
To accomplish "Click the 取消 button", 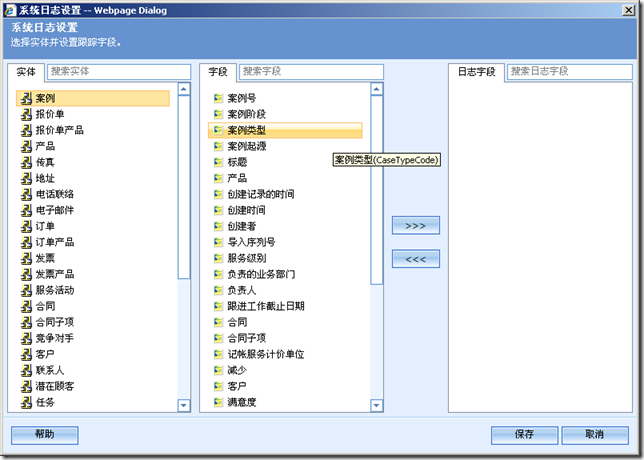I will click(x=595, y=435).
